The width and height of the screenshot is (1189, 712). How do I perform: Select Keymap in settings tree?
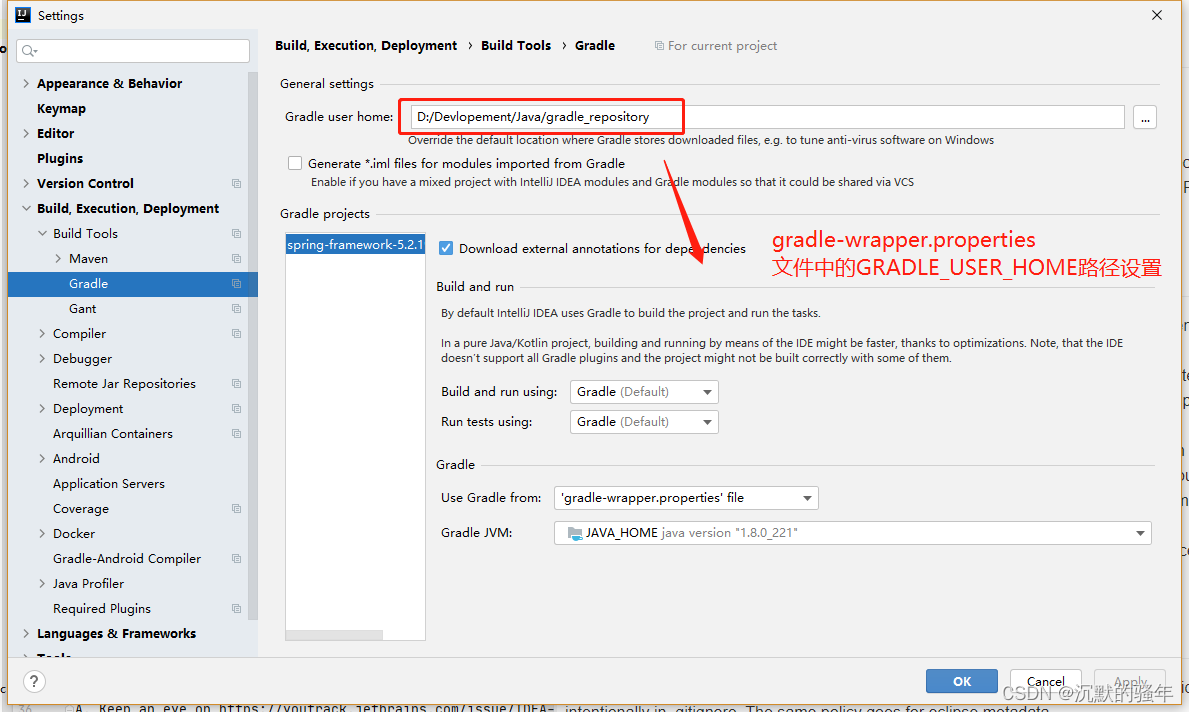[x=61, y=108]
